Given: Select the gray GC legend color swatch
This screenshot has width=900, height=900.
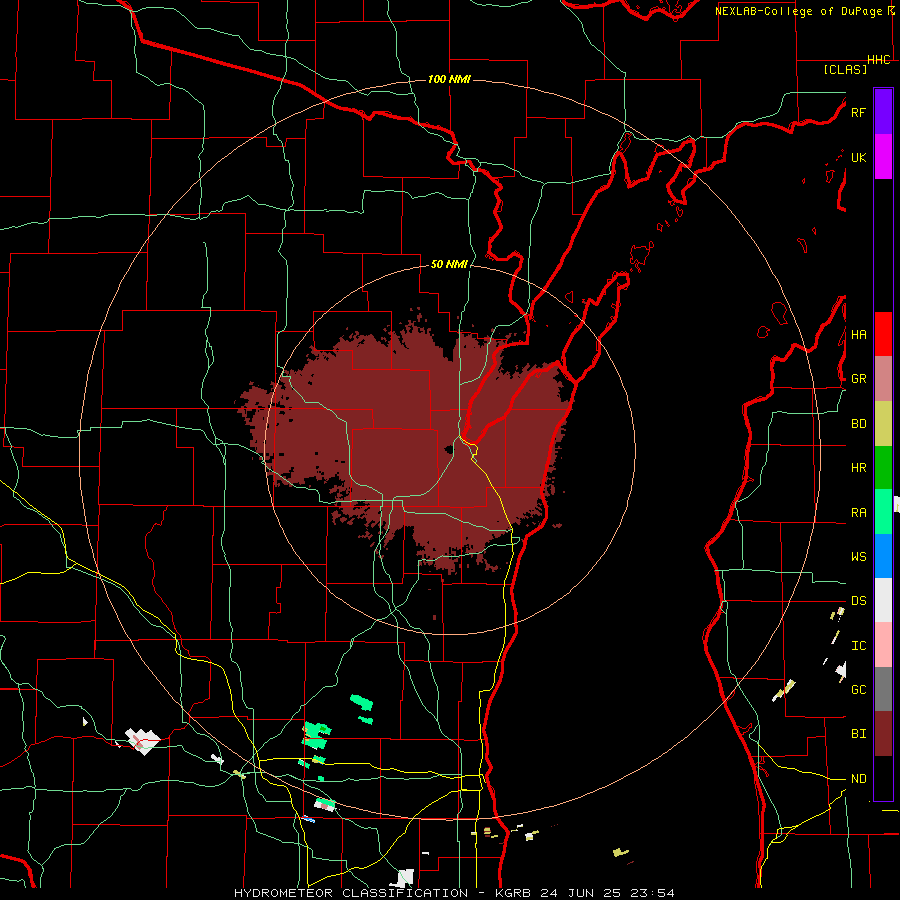Looking at the screenshot, I should point(883,689).
